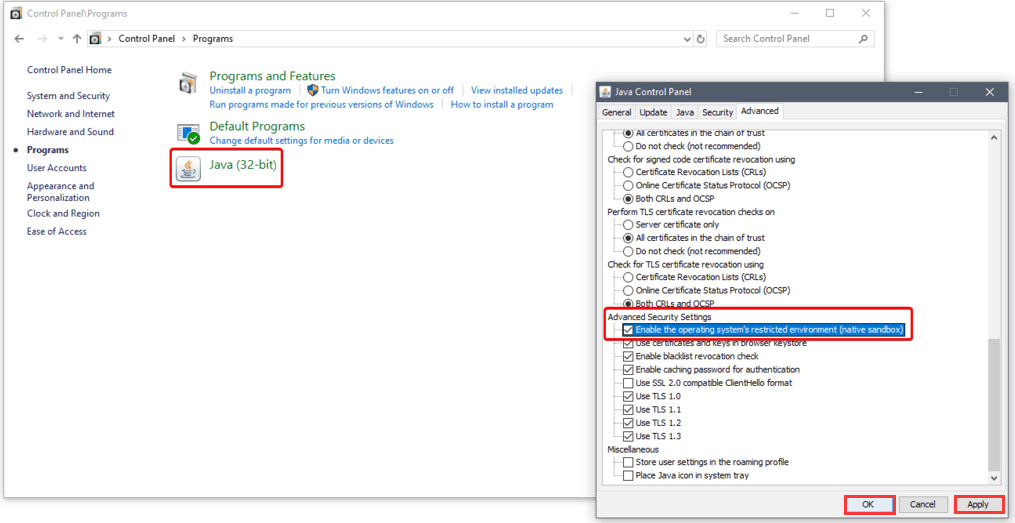Click the Programs and Features icon
1015x523 pixels.
click(x=188, y=82)
